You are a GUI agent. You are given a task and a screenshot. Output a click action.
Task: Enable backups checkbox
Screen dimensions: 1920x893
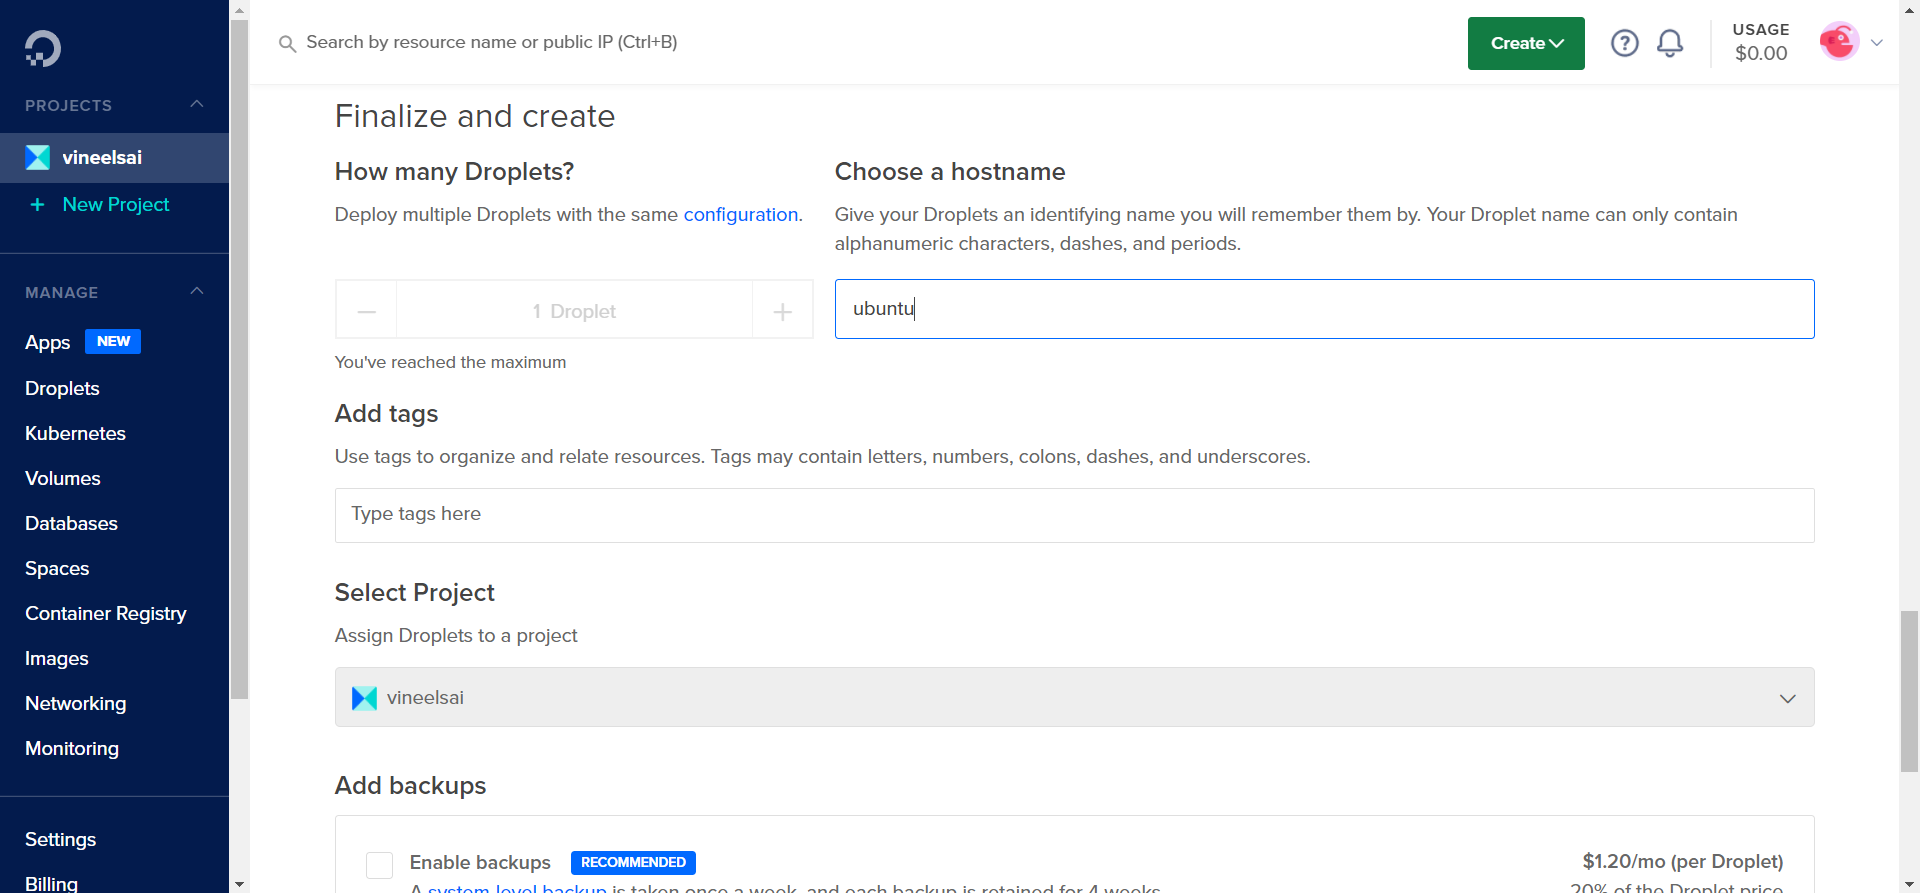(379, 865)
